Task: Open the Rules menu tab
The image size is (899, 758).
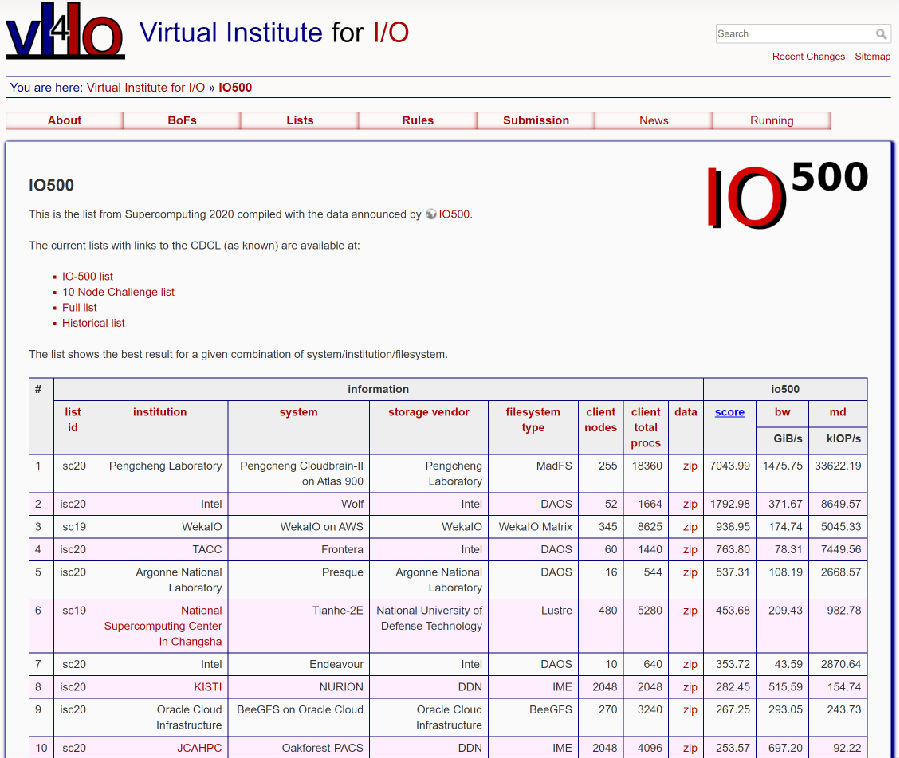Action: click(418, 120)
